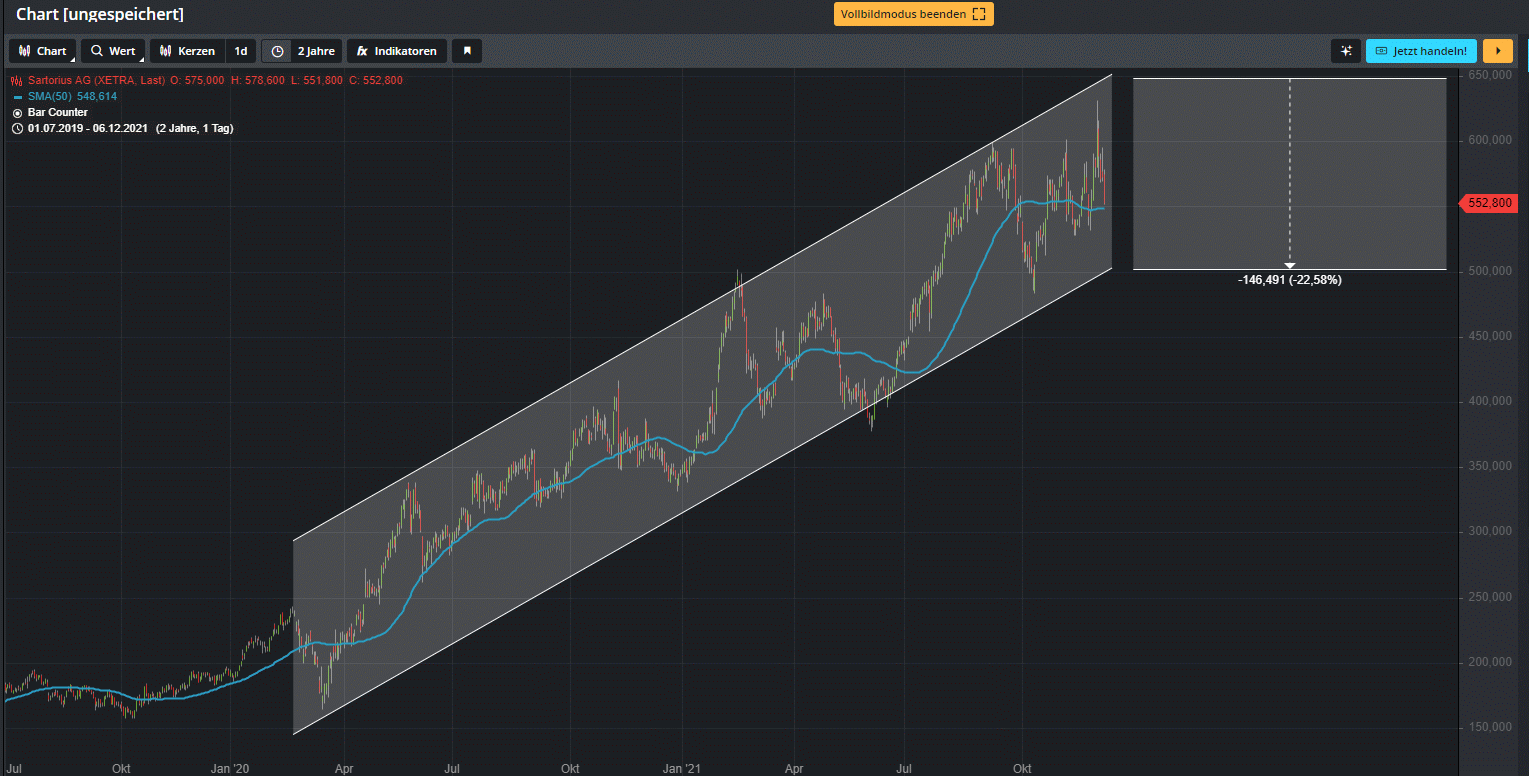Click the clock icon in toolbar

[277, 51]
